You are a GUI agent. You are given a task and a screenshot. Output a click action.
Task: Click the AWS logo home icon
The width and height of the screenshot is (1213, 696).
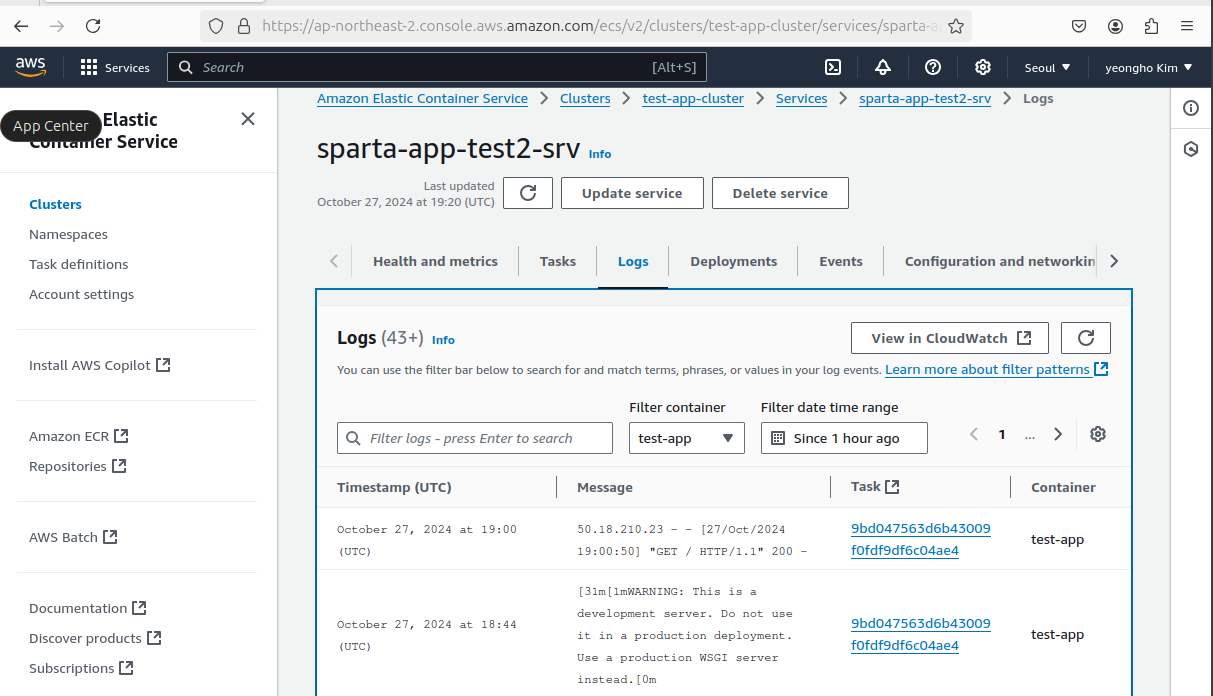click(31, 67)
